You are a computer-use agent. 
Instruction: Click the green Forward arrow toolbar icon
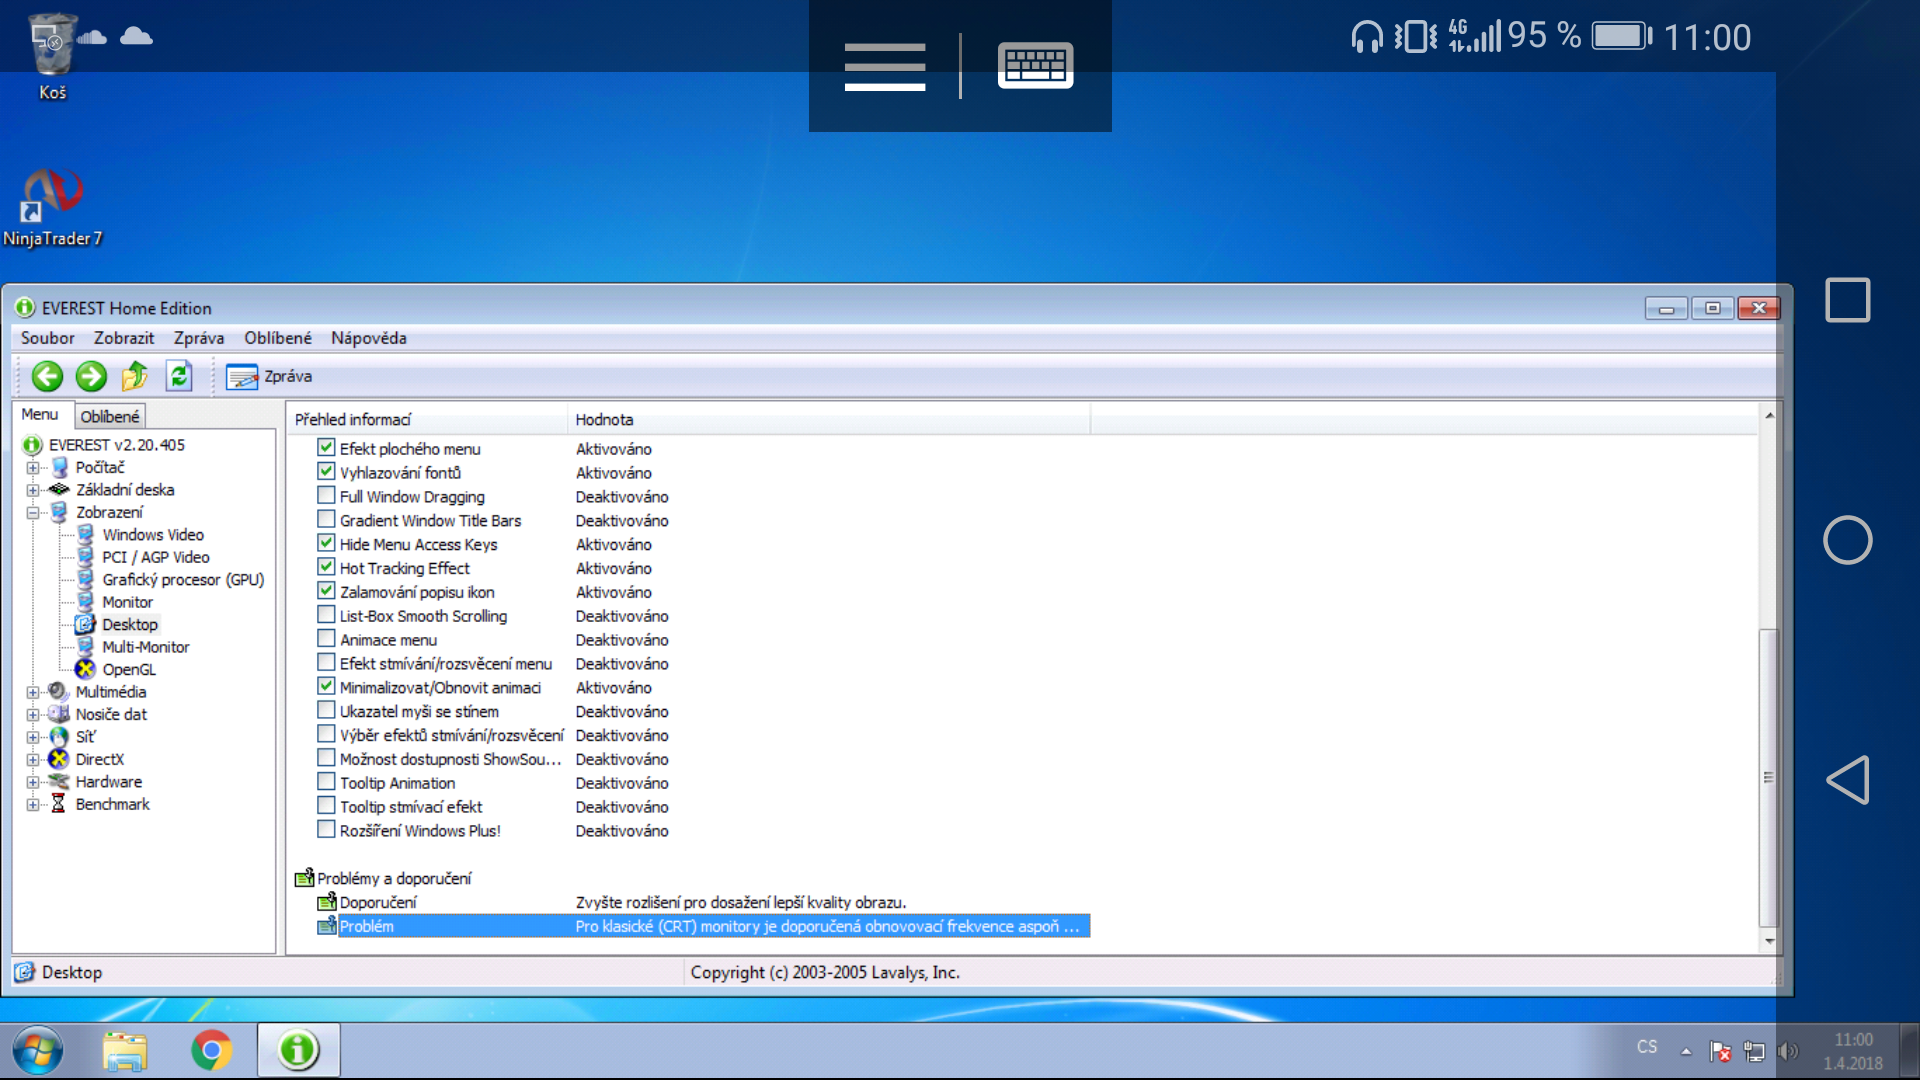click(x=91, y=376)
